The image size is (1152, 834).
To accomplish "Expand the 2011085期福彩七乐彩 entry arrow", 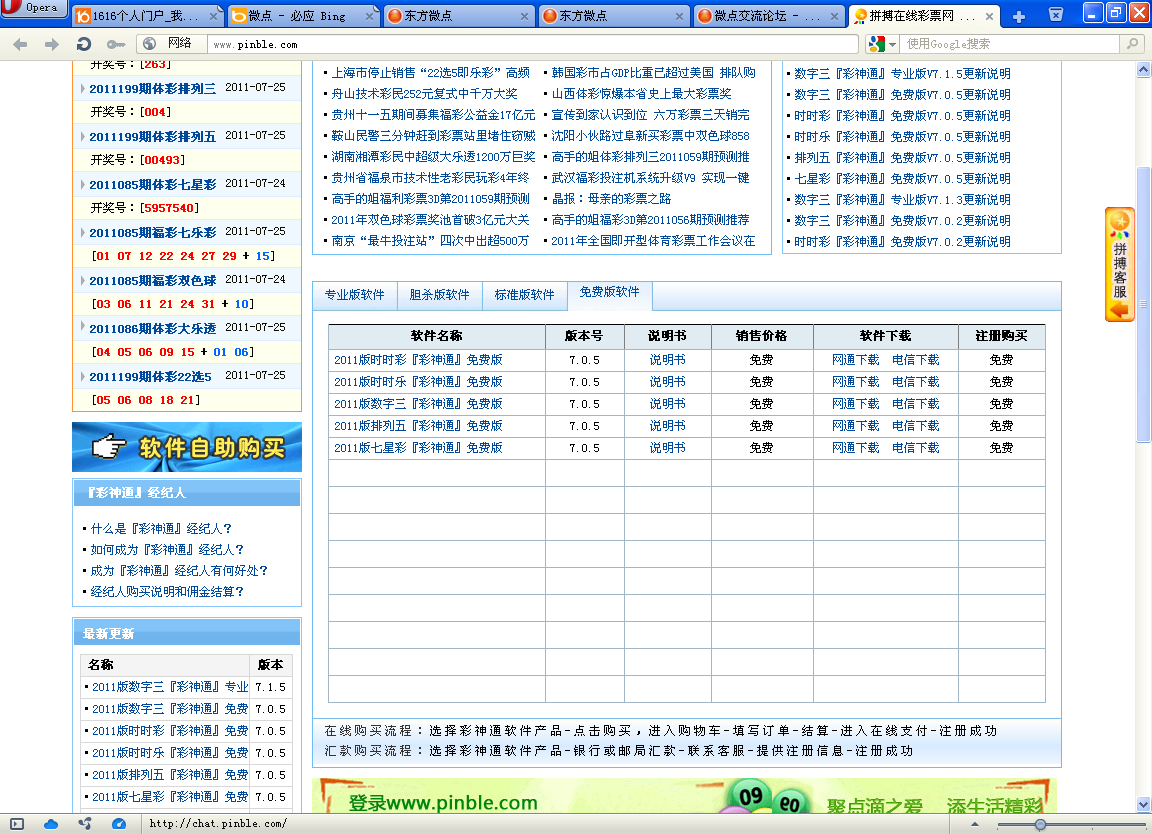I will [x=82, y=232].
